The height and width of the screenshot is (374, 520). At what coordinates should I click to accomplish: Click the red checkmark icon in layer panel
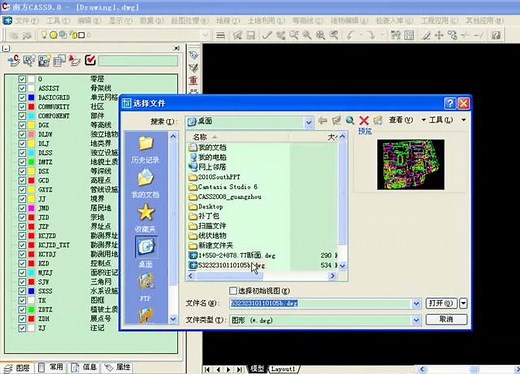[x=90, y=60]
